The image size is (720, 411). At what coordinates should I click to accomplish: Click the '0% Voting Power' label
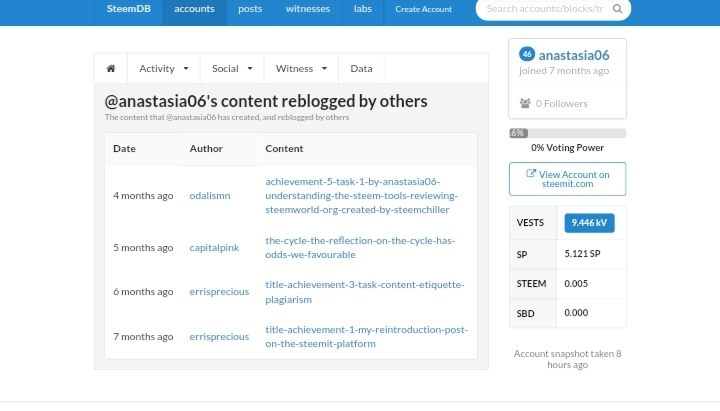point(568,148)
